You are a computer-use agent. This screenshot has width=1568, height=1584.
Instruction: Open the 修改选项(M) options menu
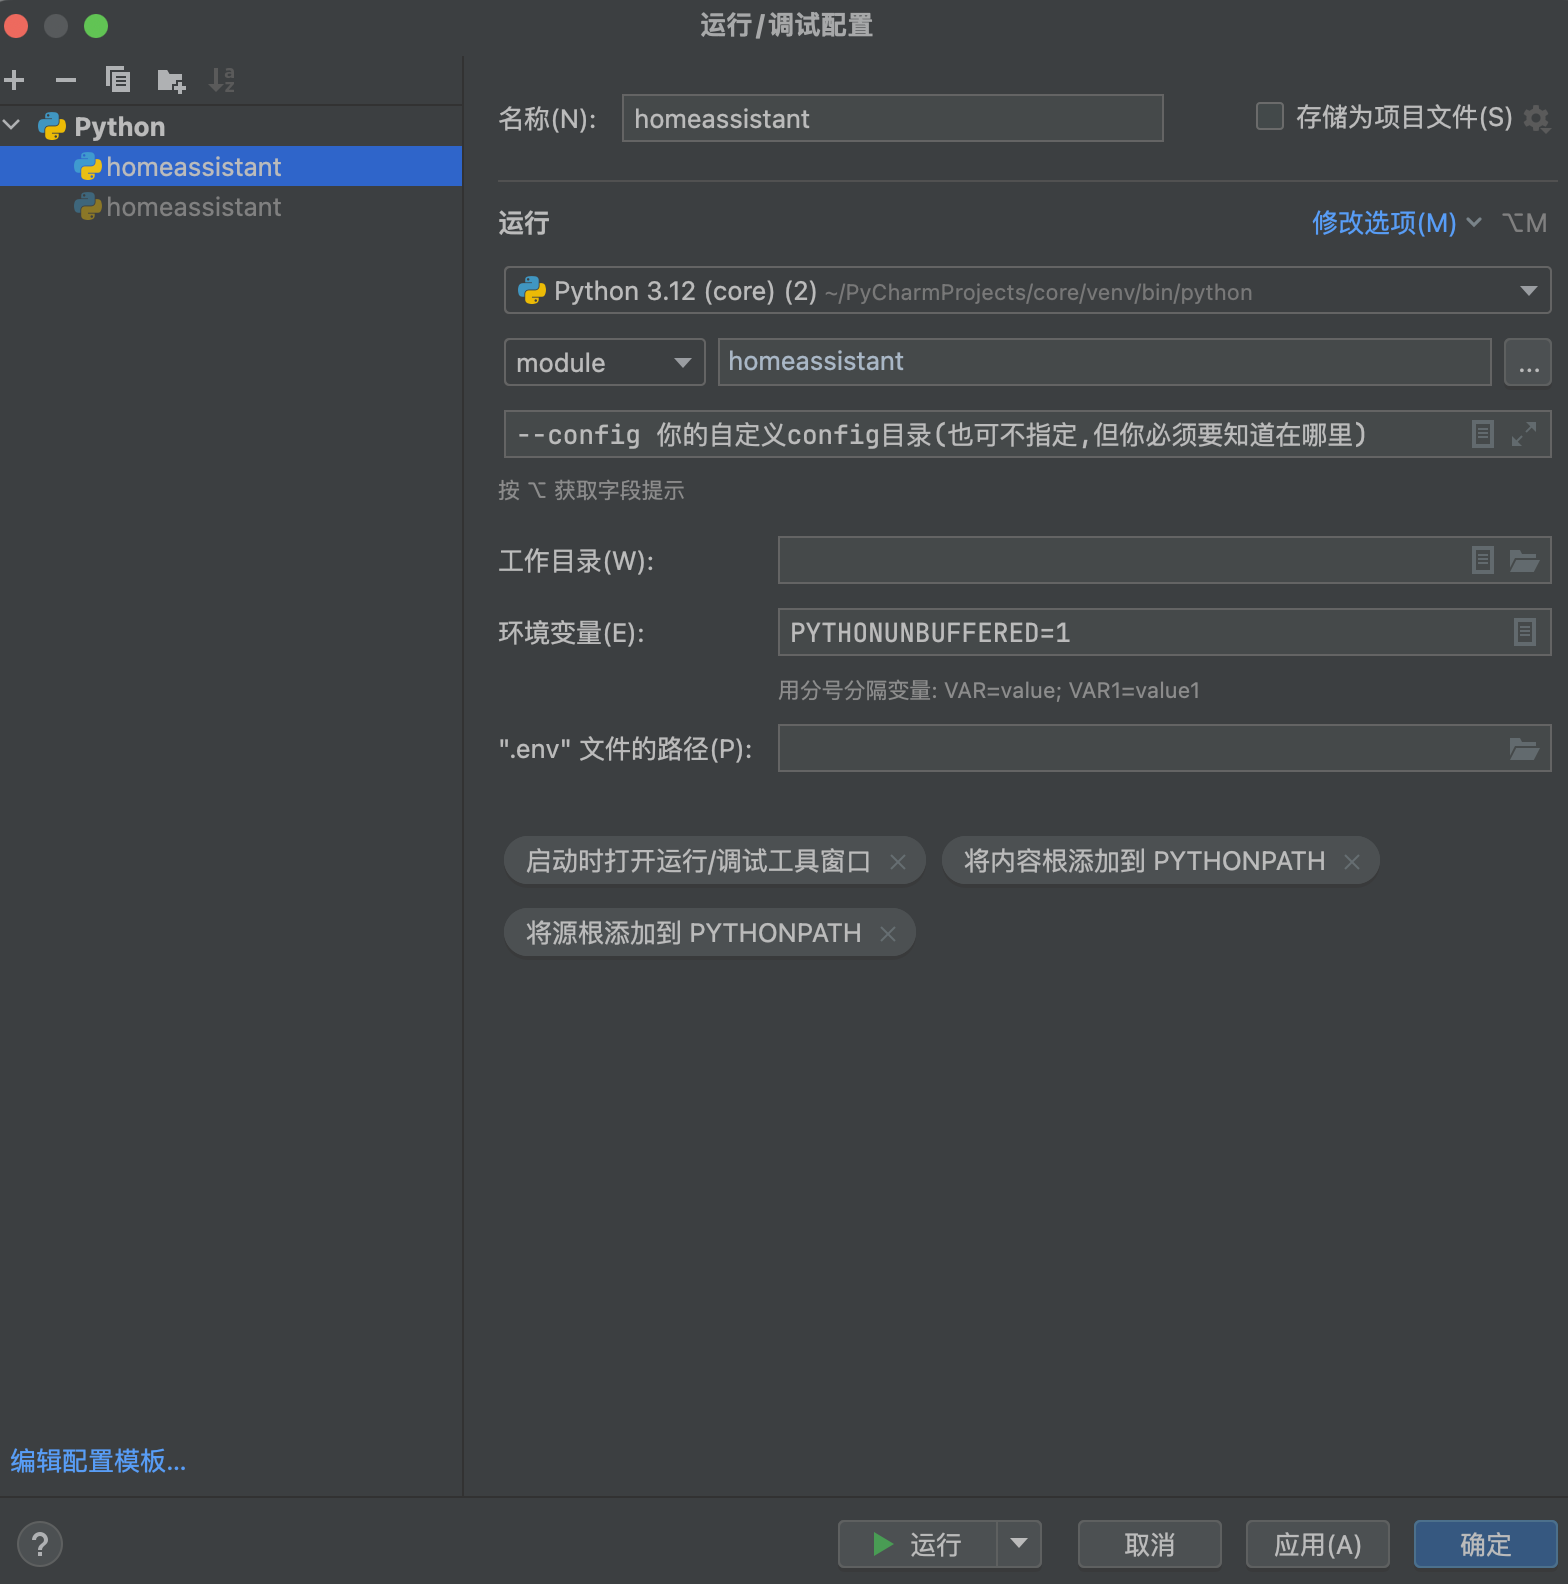(1396, 222)
